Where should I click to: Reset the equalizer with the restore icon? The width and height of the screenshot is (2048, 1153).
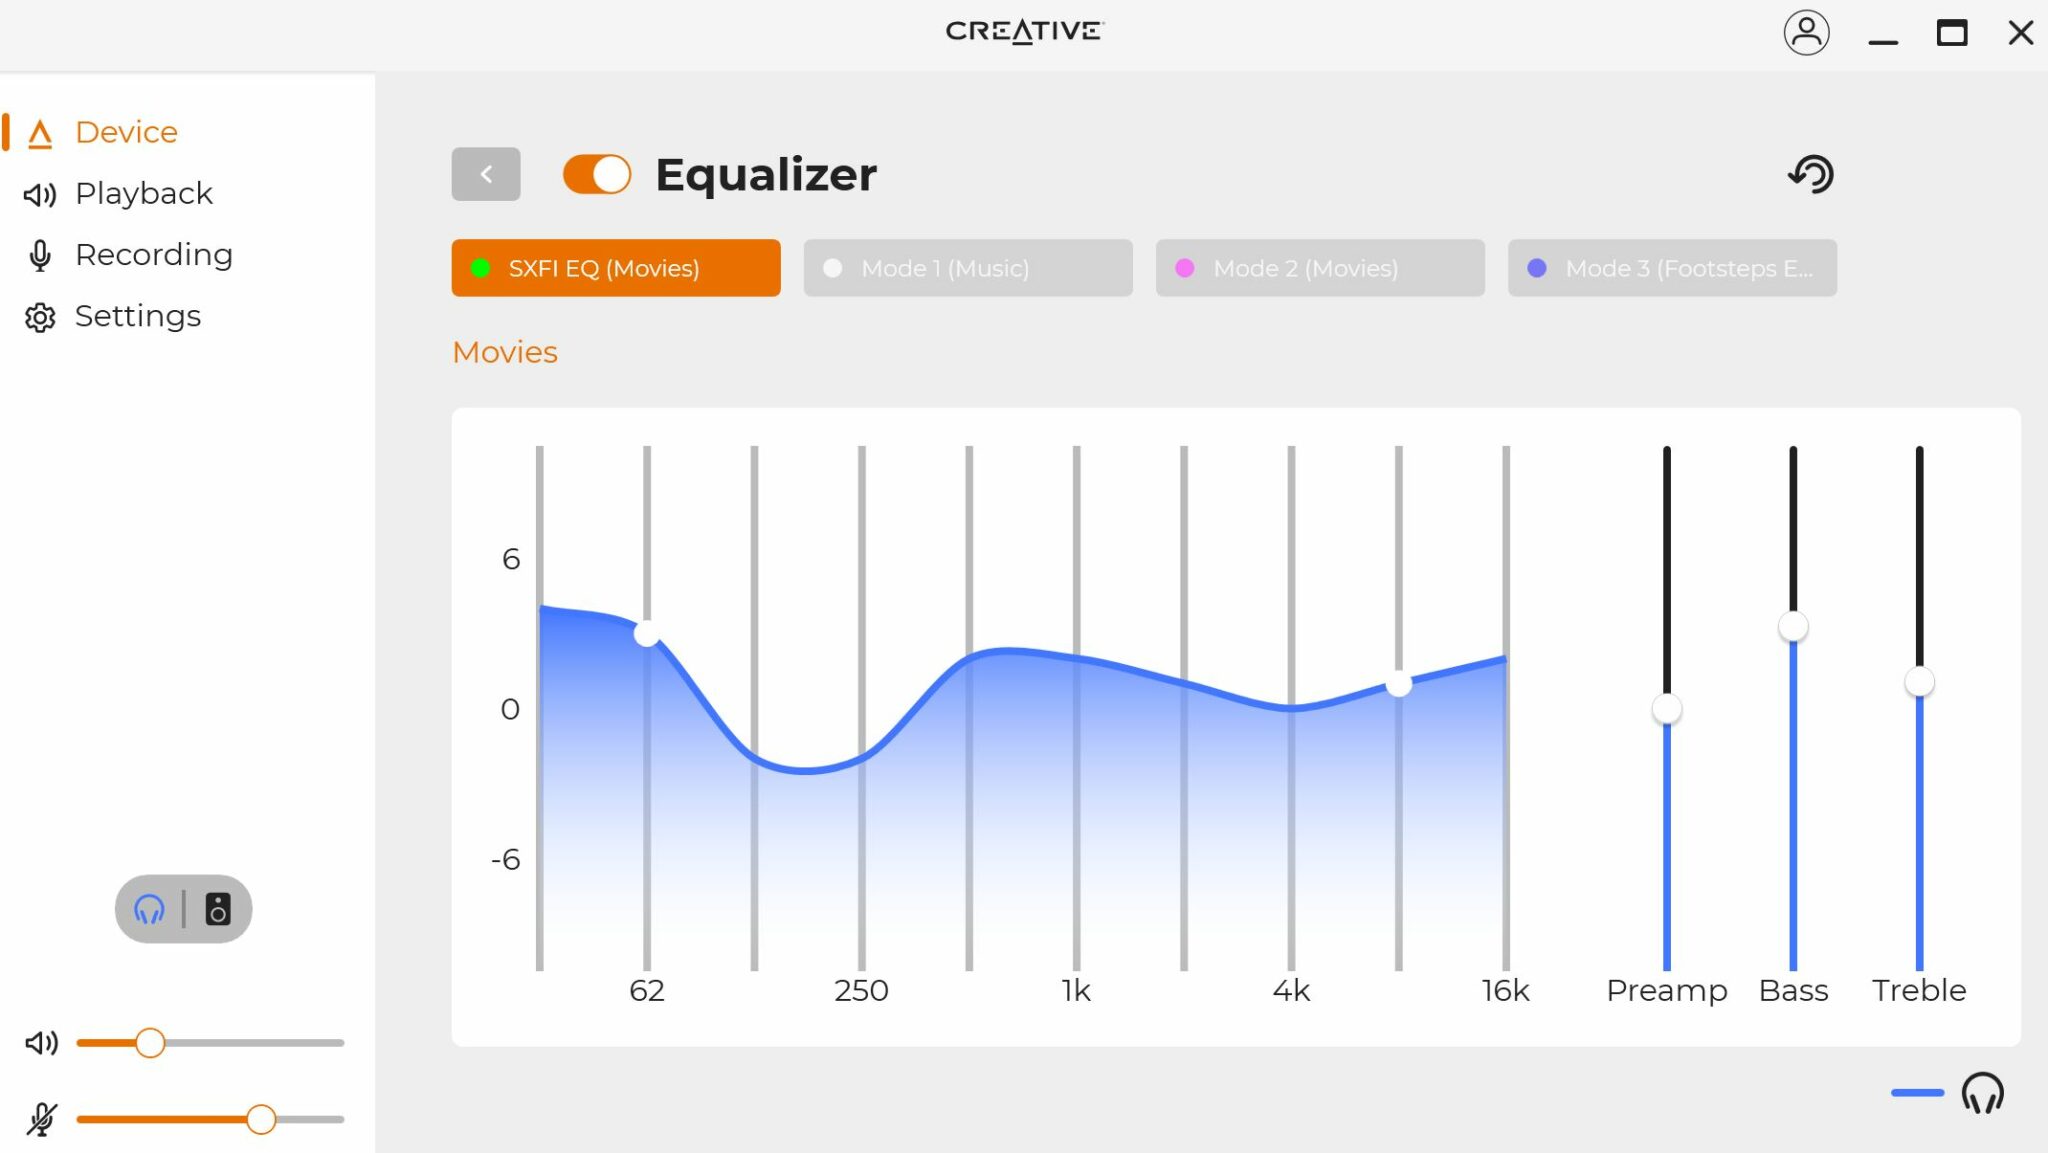pyautogui.click(x=1811, y=174)
